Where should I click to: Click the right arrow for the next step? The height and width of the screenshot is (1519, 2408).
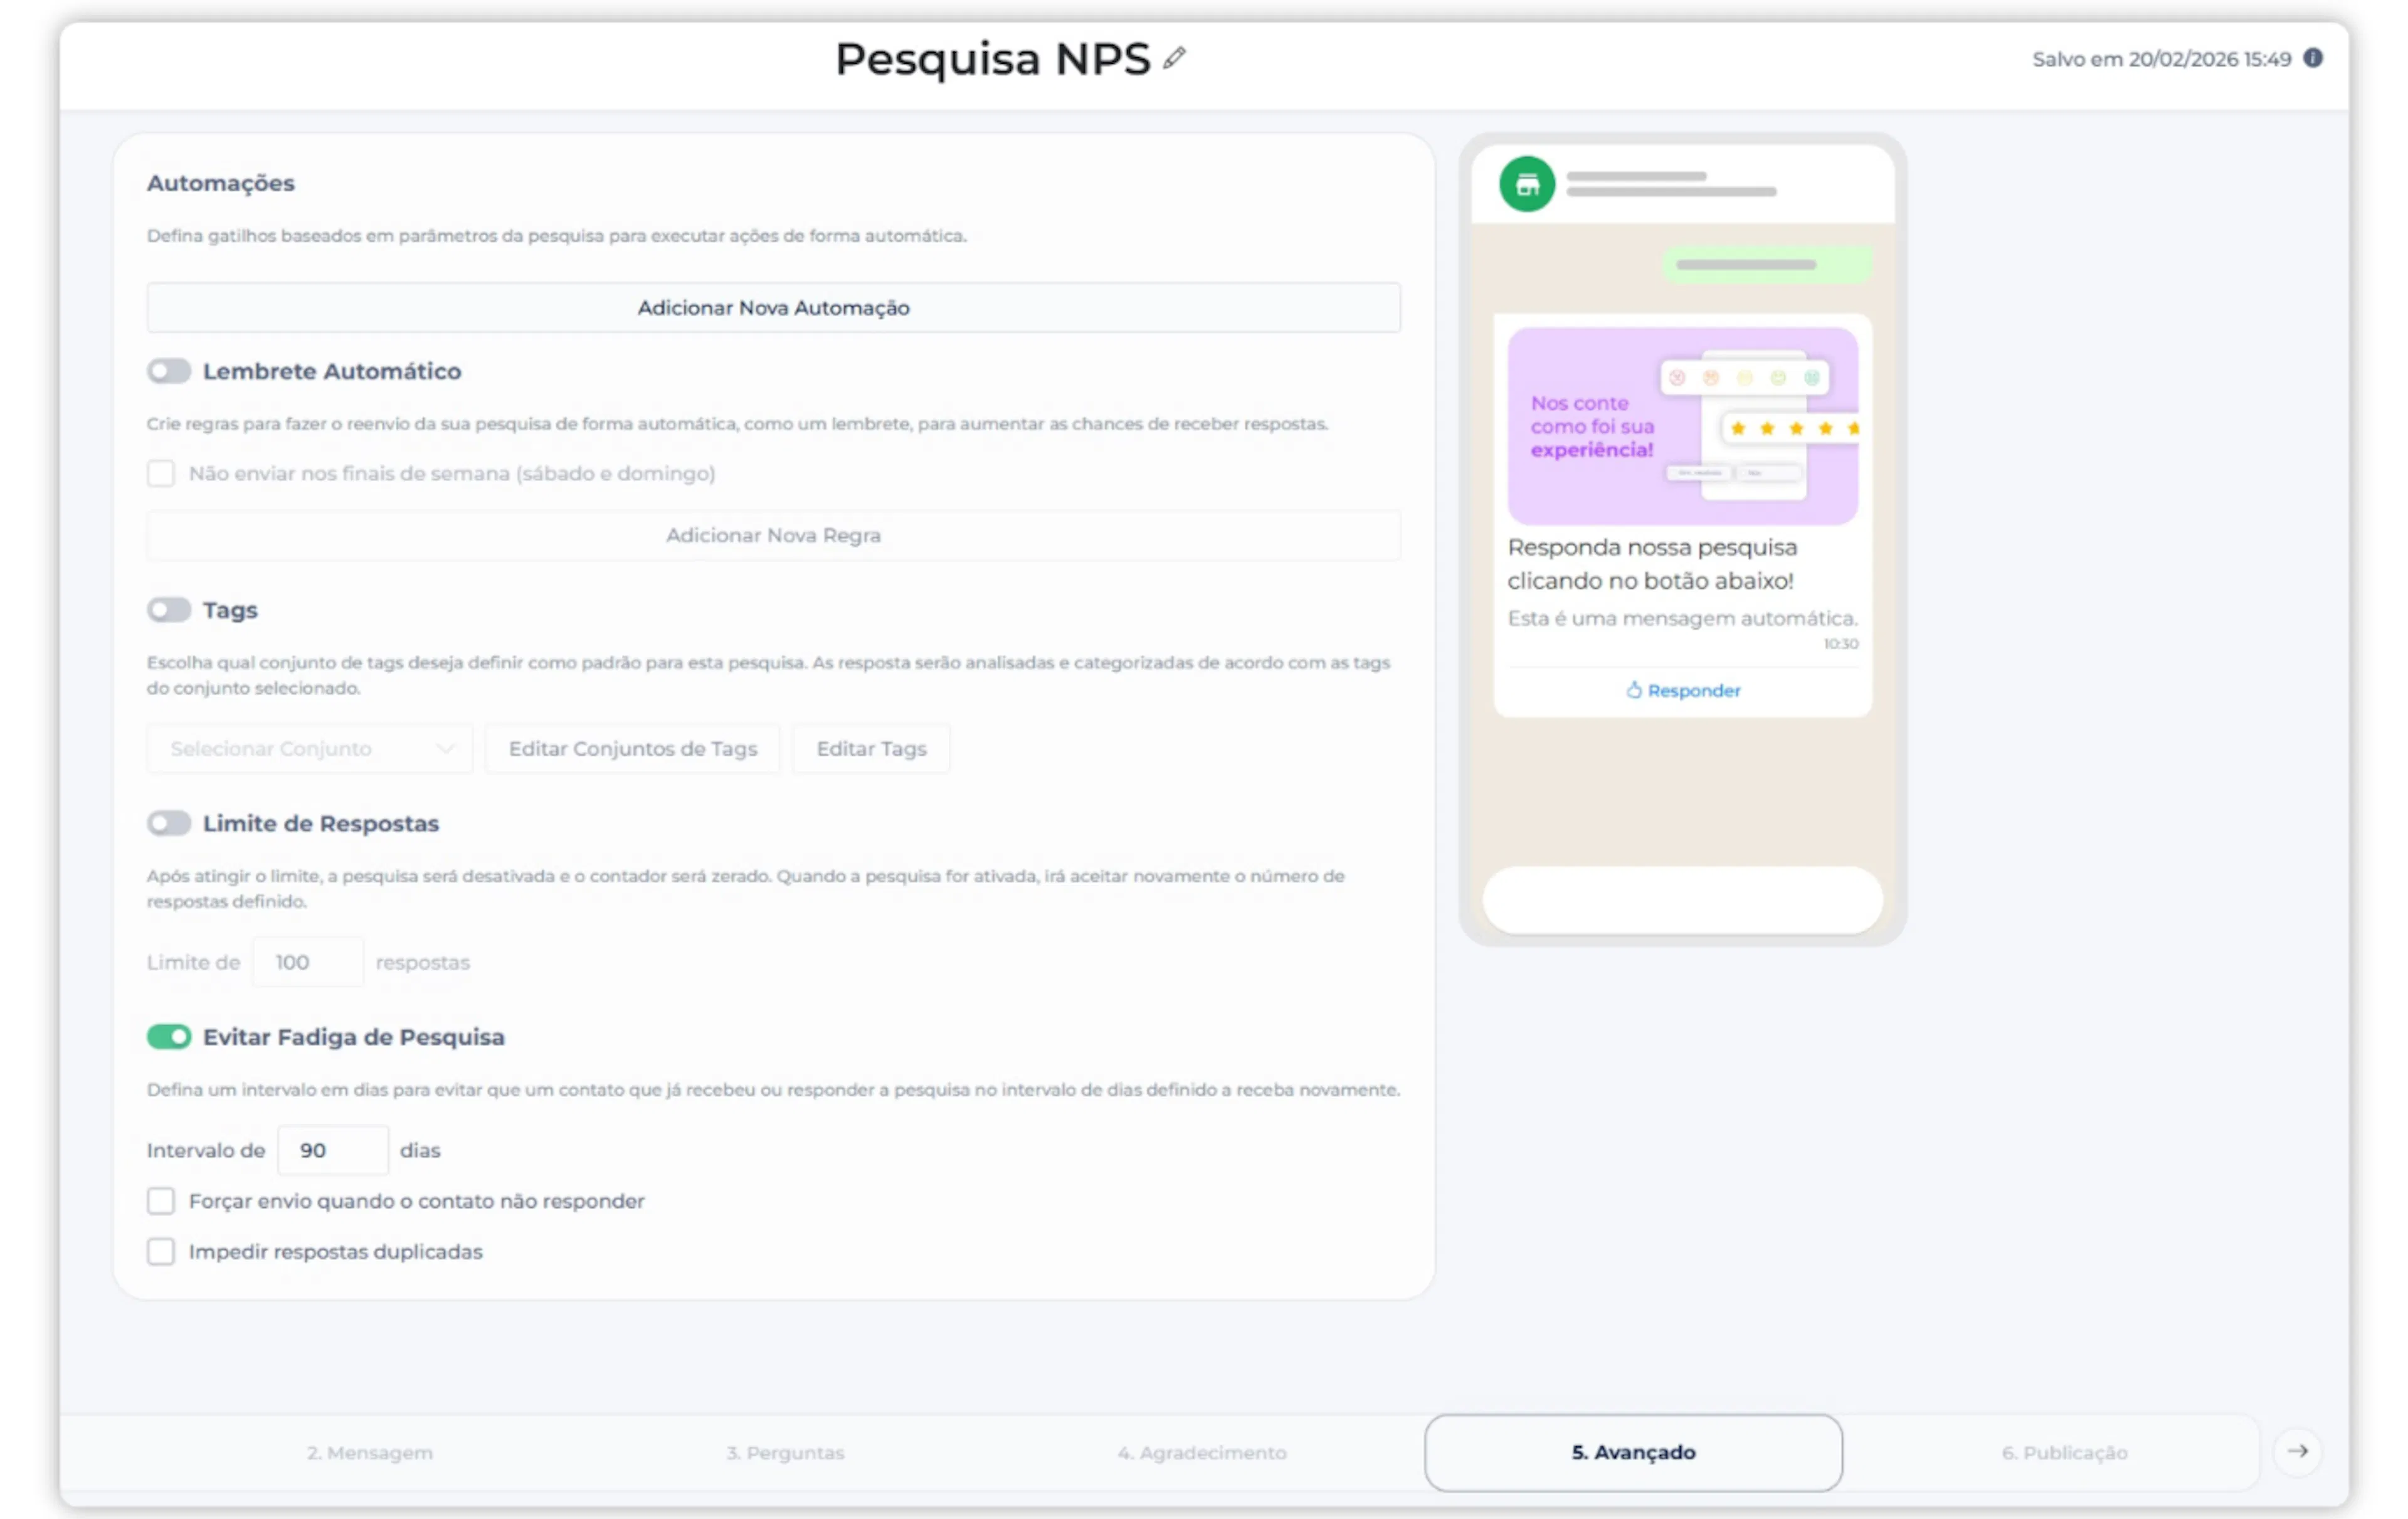2298,1451
